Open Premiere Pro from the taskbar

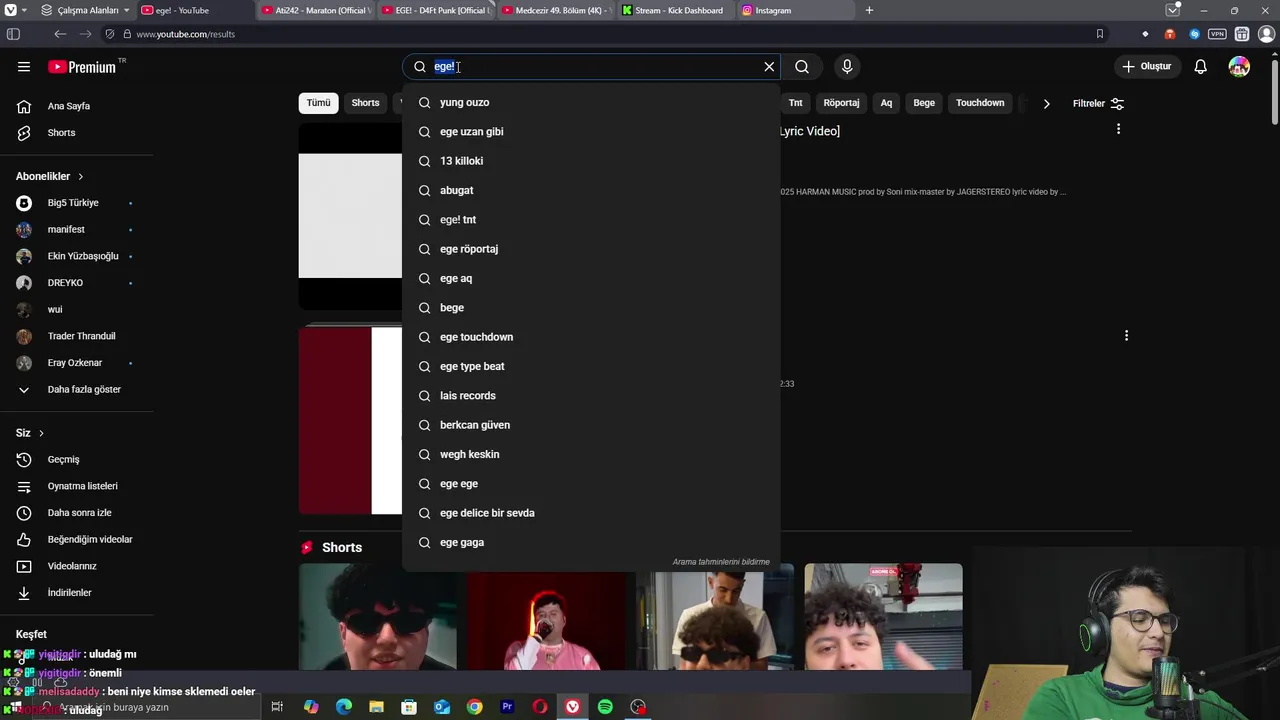[507, 707]
